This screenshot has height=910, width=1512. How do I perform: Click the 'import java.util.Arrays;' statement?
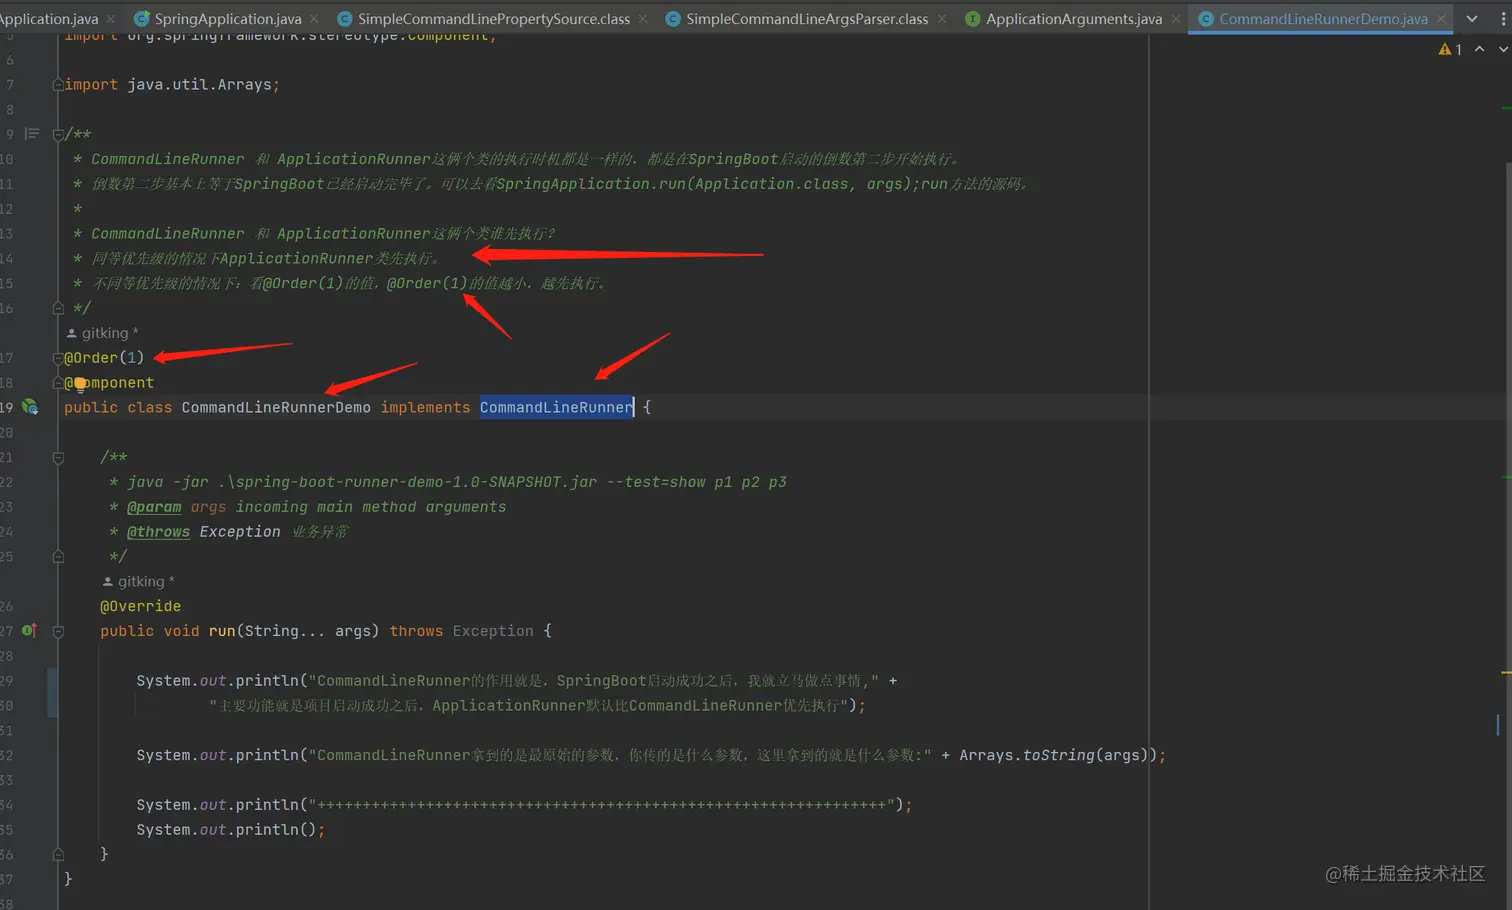click(172, 85)
